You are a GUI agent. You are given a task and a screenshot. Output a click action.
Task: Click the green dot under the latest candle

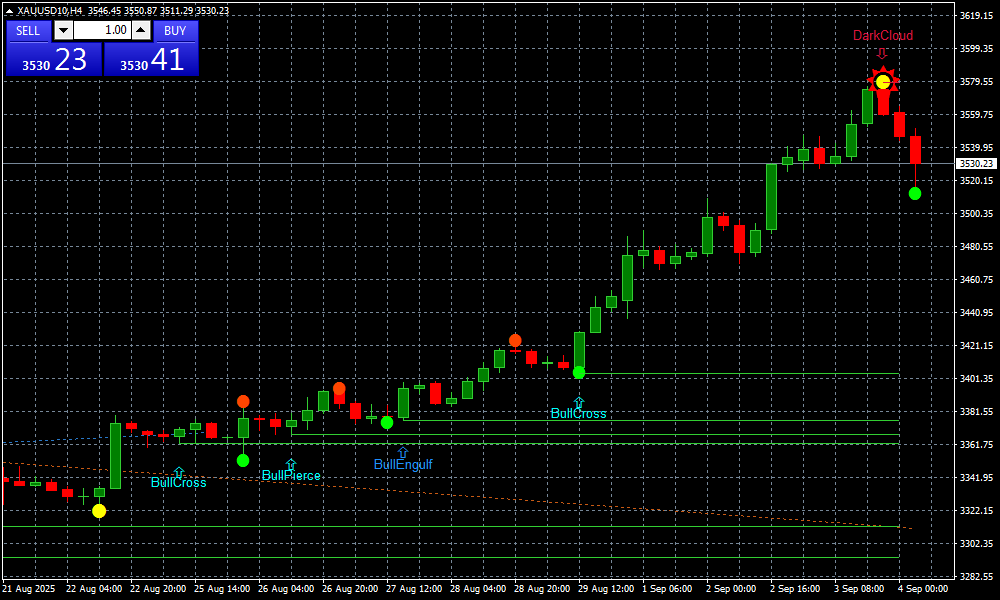click(915, 193)
